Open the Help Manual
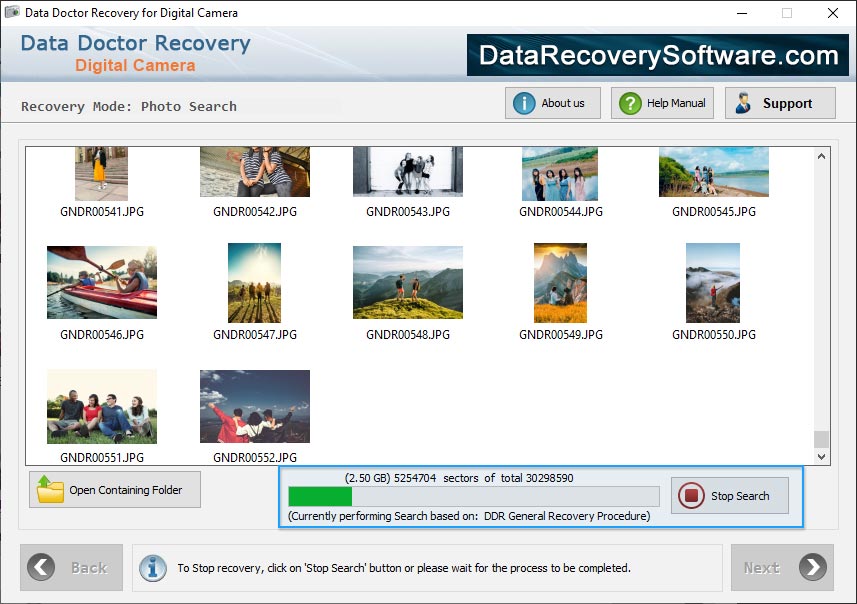Screen dimensions: 857x604 click(x=661, y=102)
